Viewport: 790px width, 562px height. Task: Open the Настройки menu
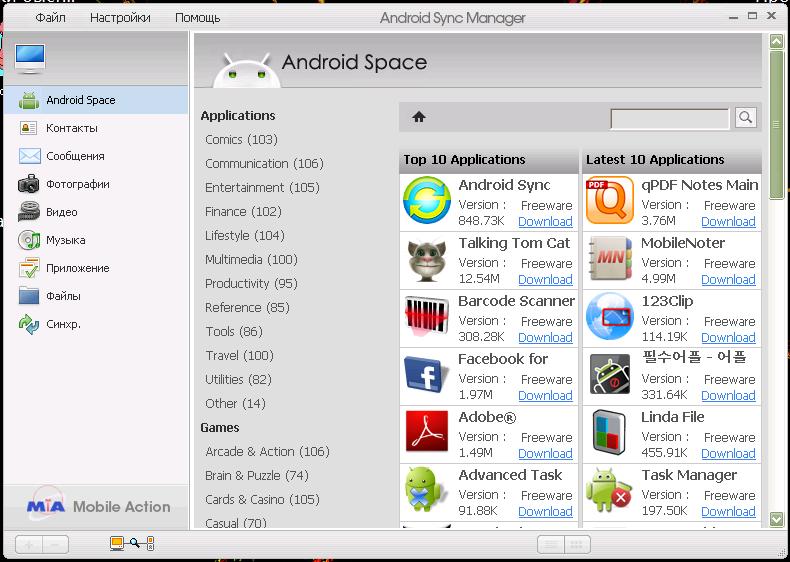120,18
